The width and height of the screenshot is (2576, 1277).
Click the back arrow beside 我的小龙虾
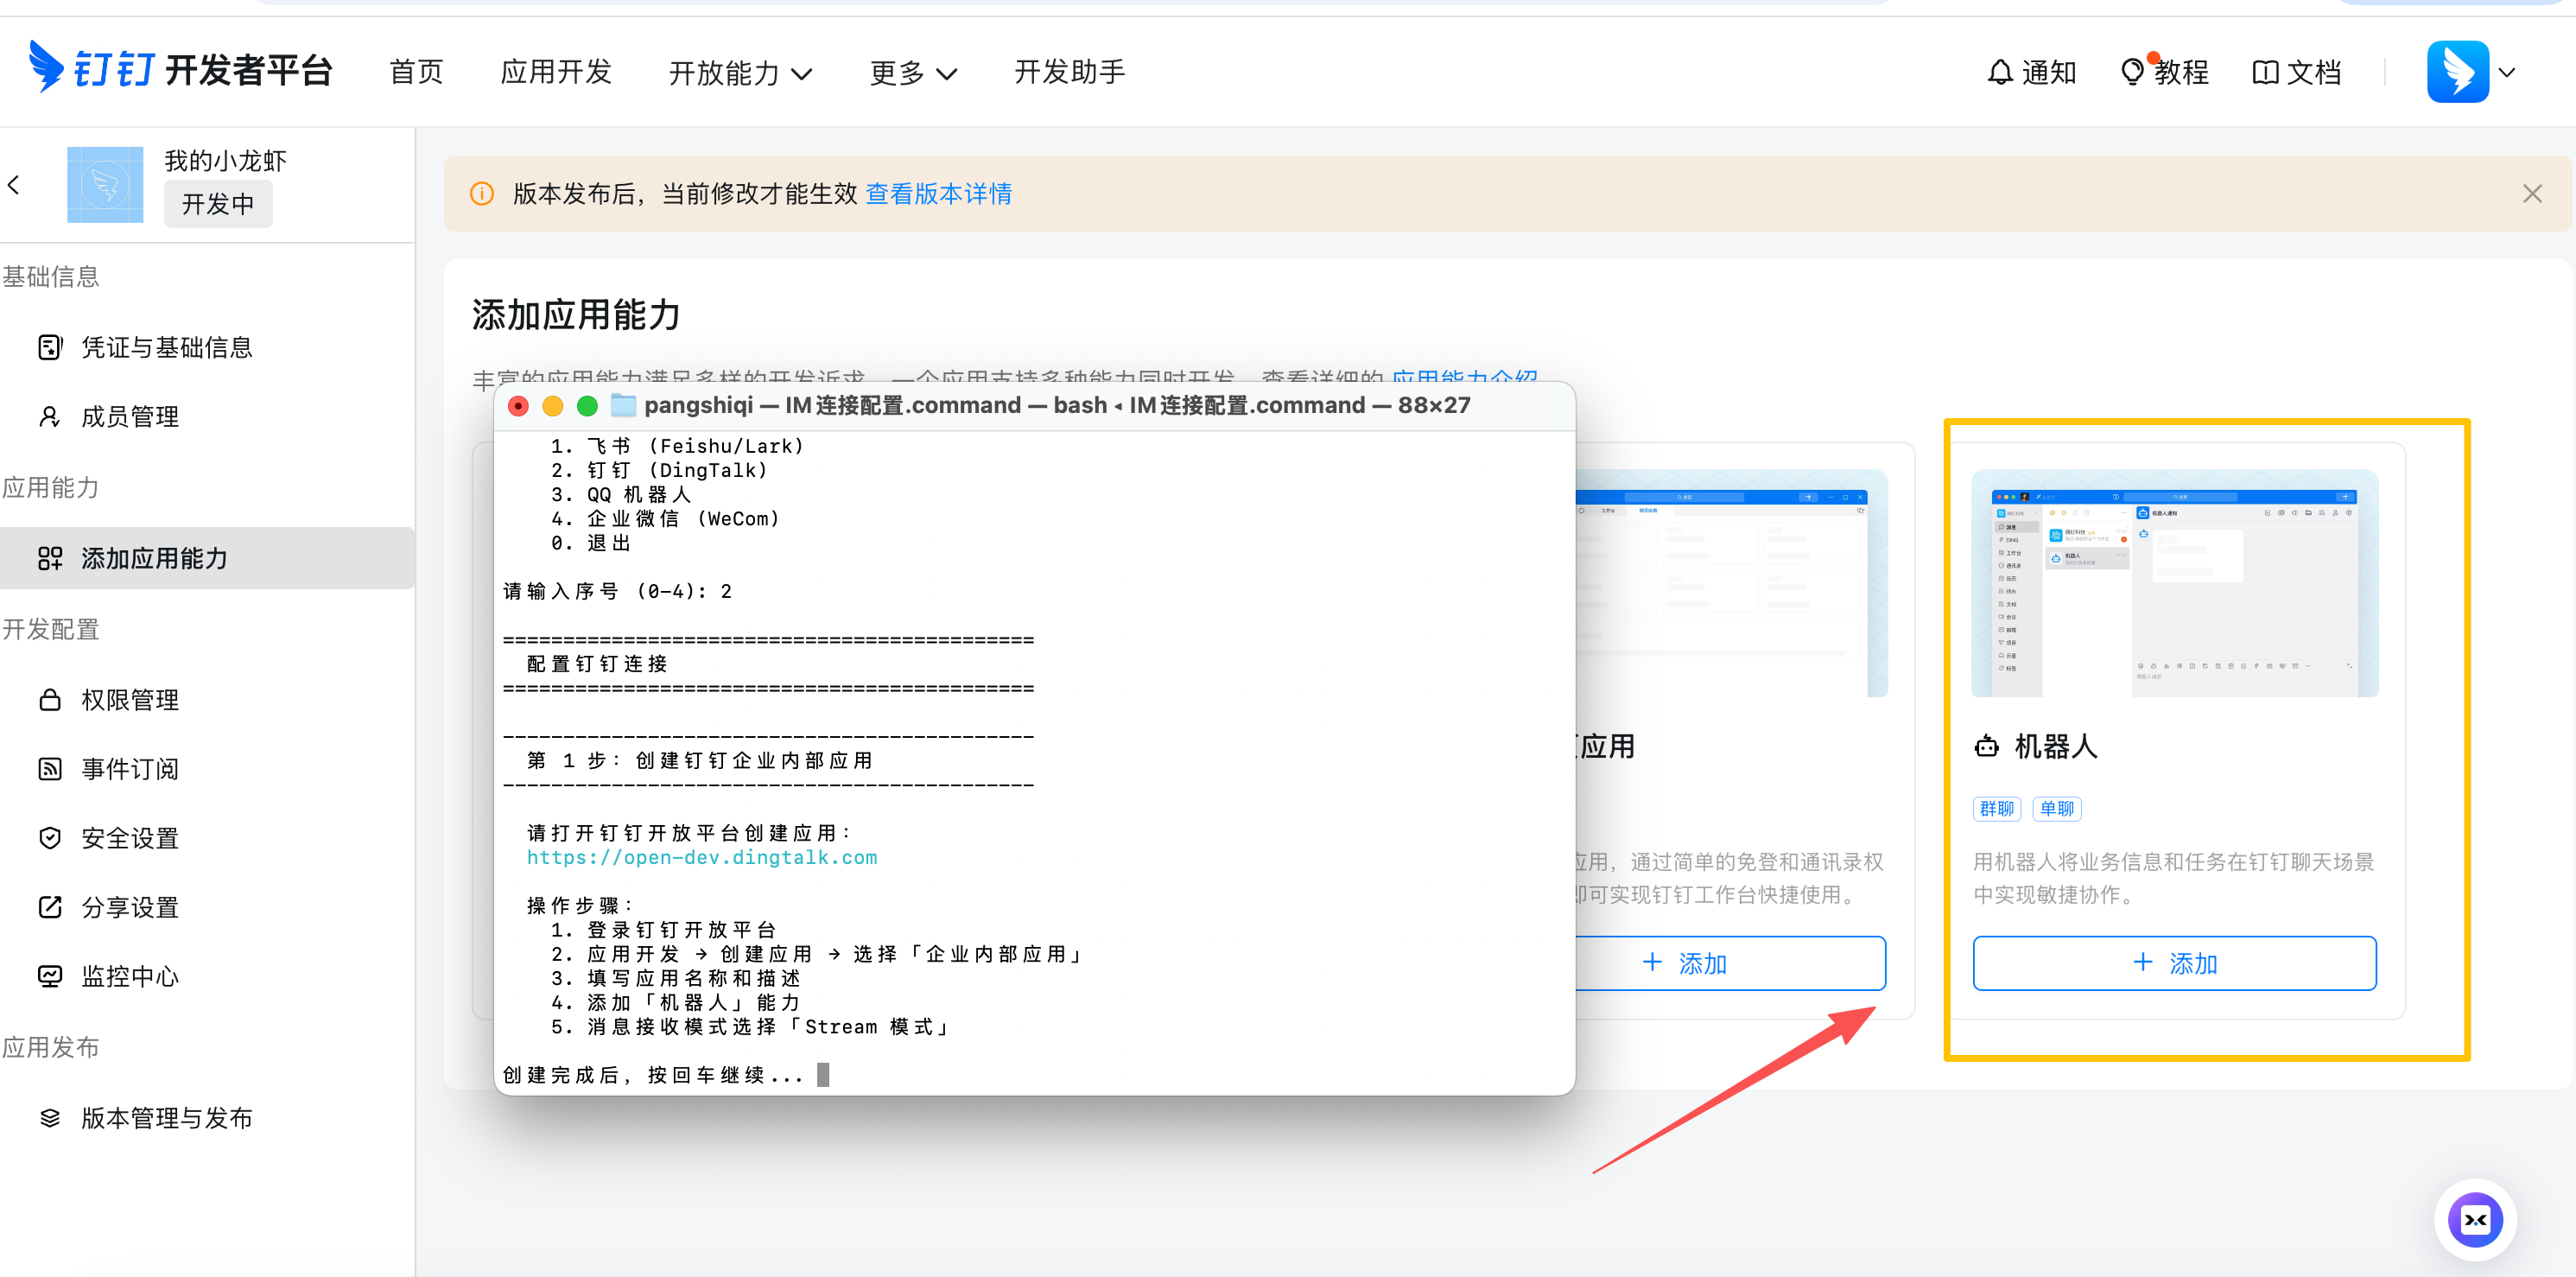(14, 185)
